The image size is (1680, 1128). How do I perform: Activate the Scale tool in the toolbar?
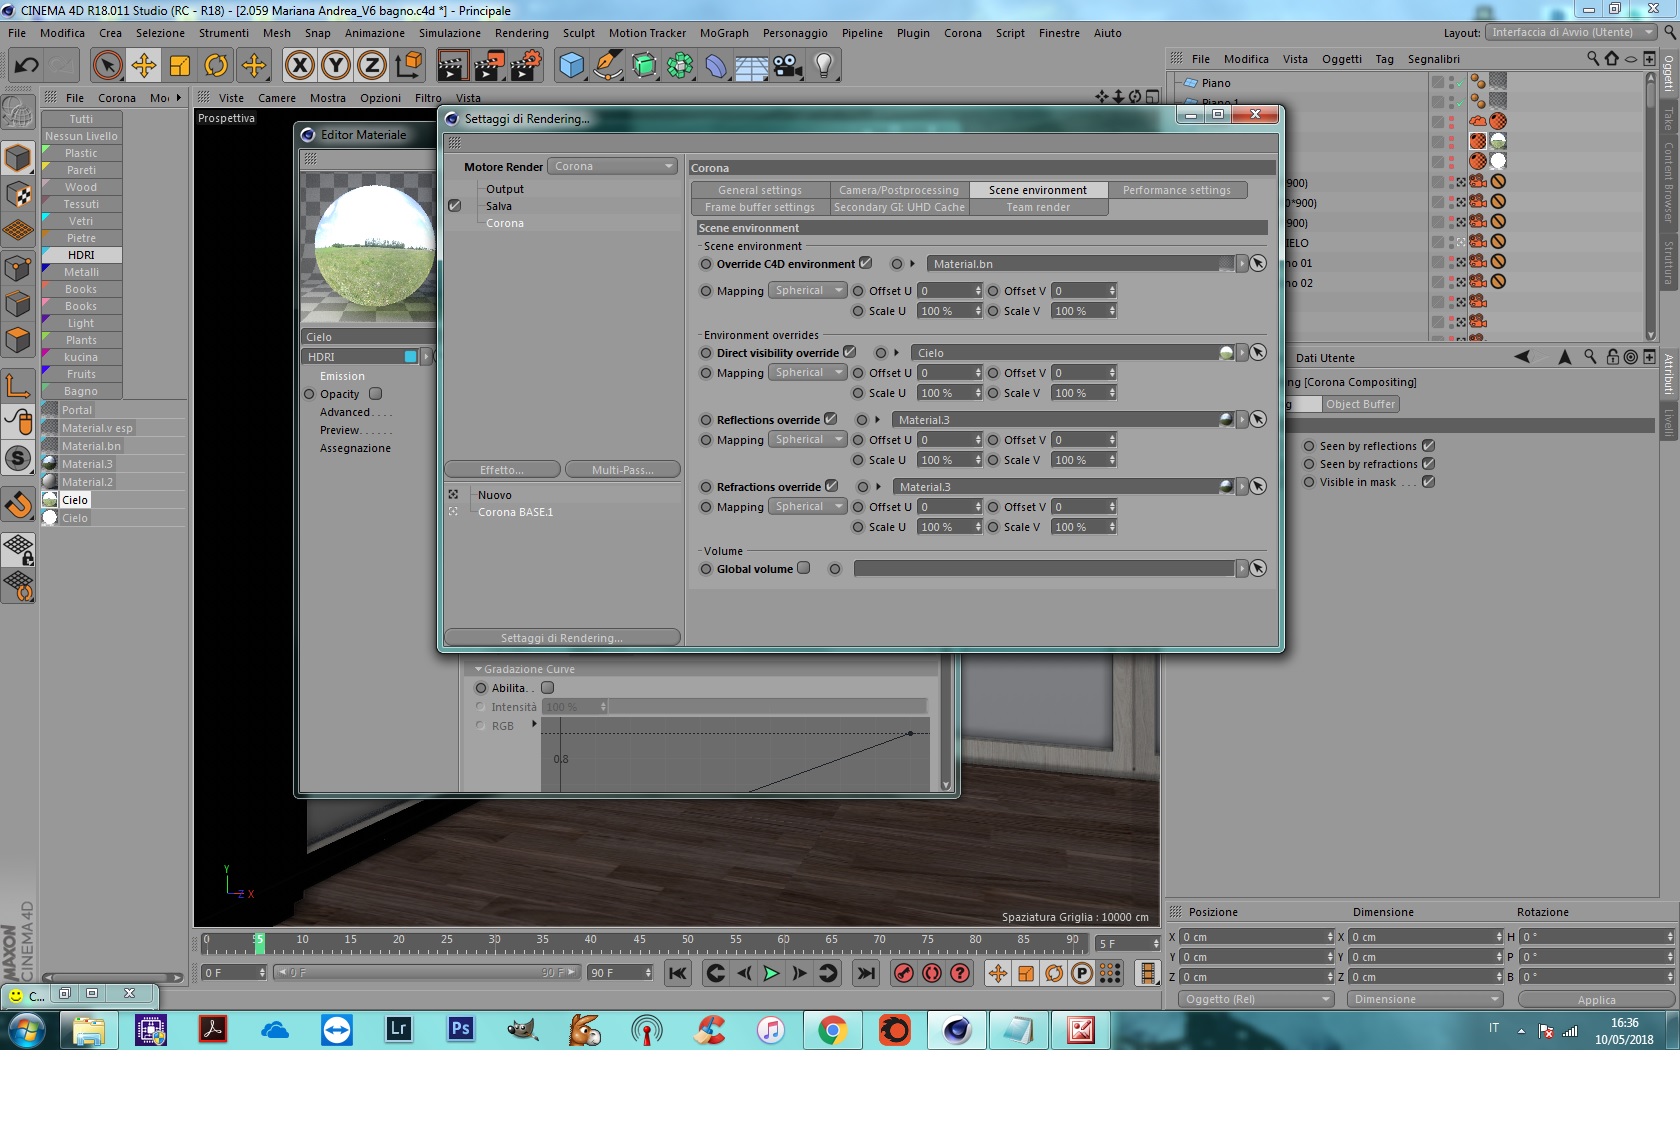(x=180, y=66)
